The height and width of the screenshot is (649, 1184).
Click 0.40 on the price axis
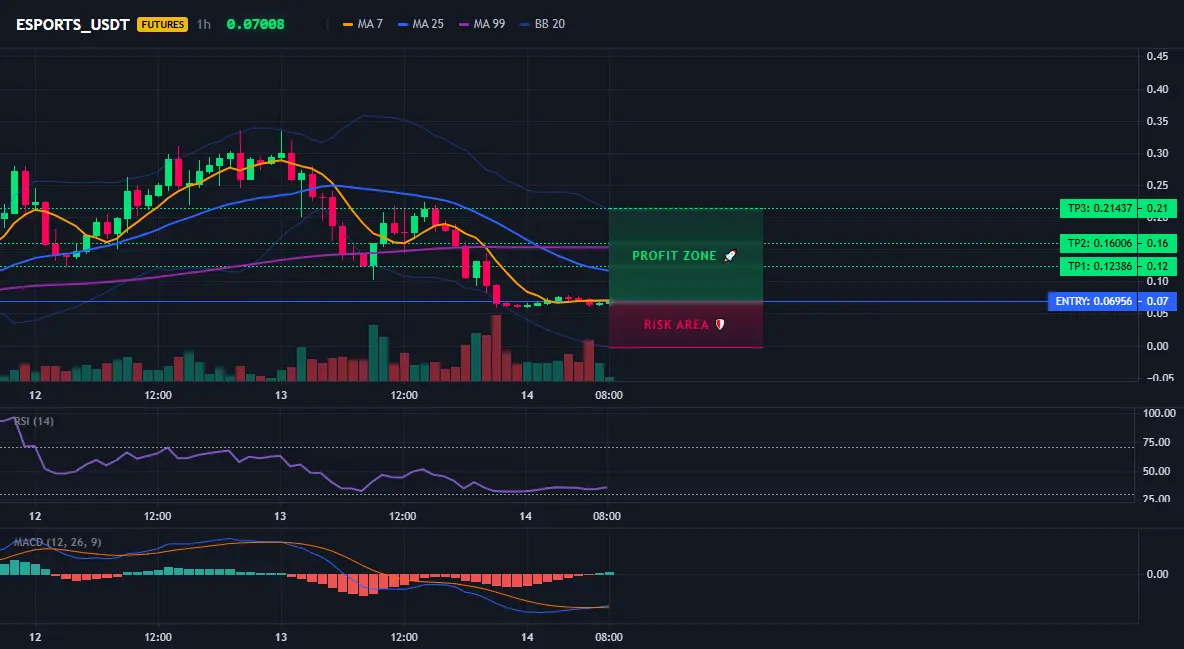click(x=1158, y=89)
